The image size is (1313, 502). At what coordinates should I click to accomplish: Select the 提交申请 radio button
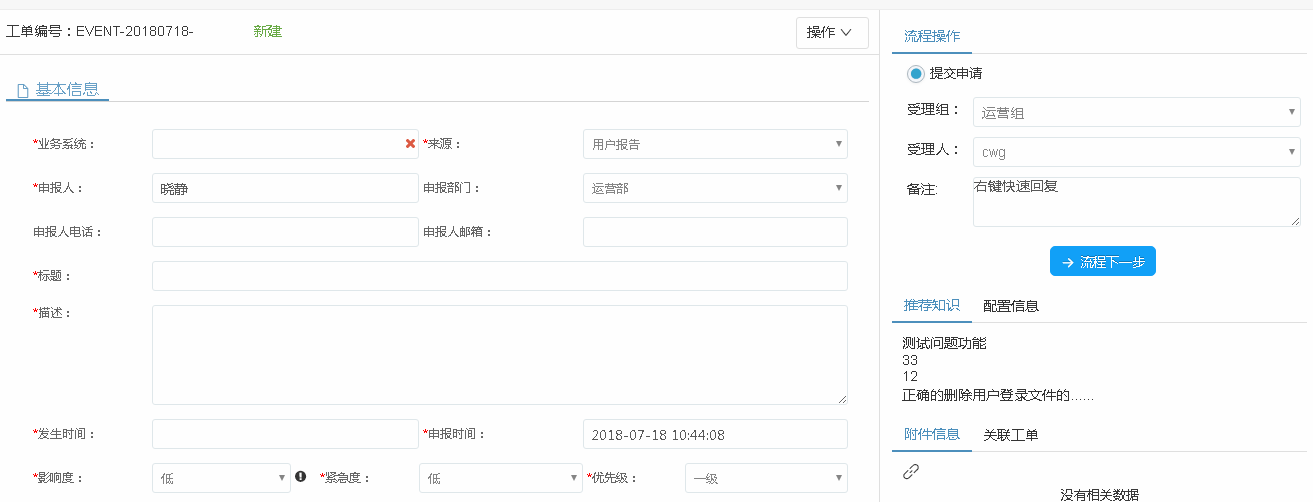pos(916,73)
